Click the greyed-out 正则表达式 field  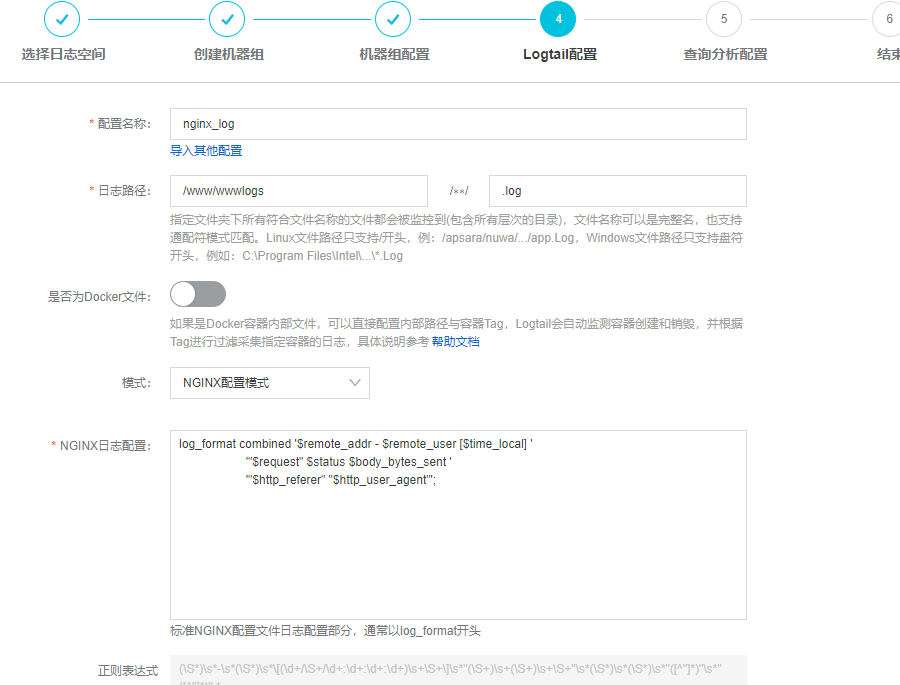pos(458,670)
